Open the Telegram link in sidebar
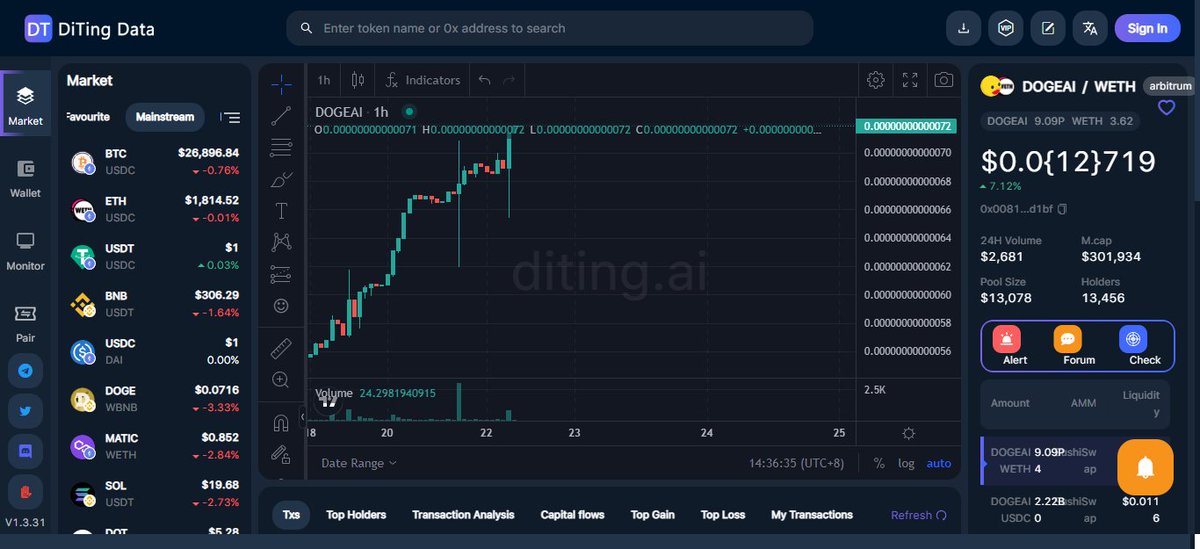 [x=25, y=370]
